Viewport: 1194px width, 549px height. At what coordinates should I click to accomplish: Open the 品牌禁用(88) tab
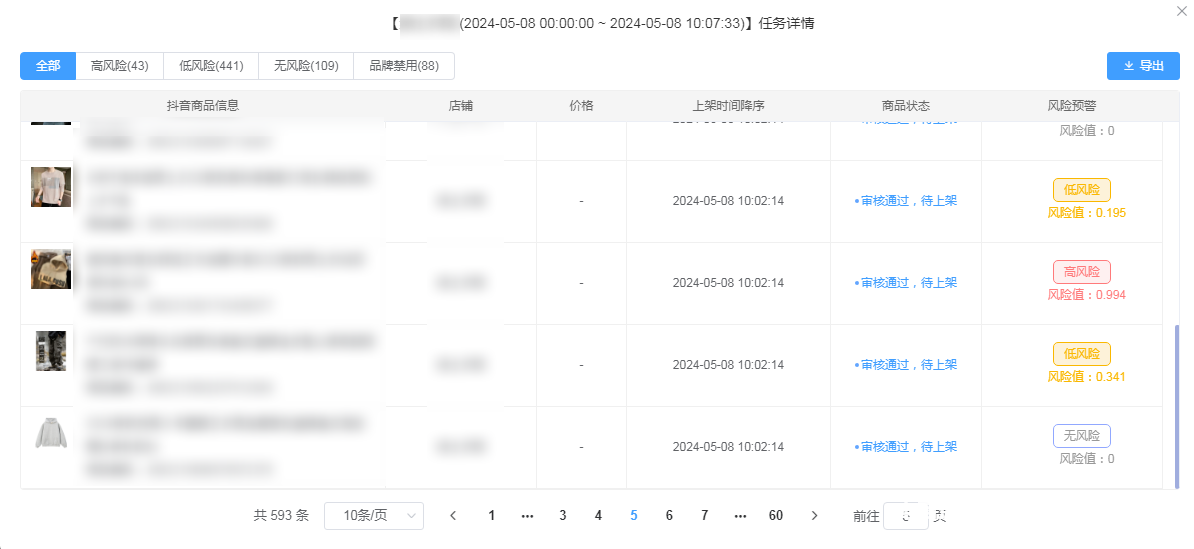(x=404, y=66)
